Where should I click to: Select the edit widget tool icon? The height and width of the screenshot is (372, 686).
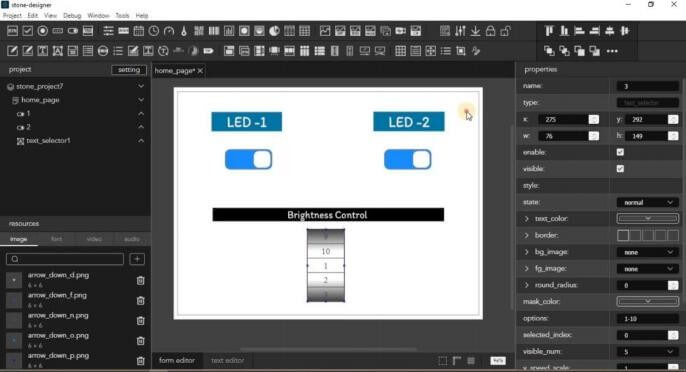tap(12, 51)
